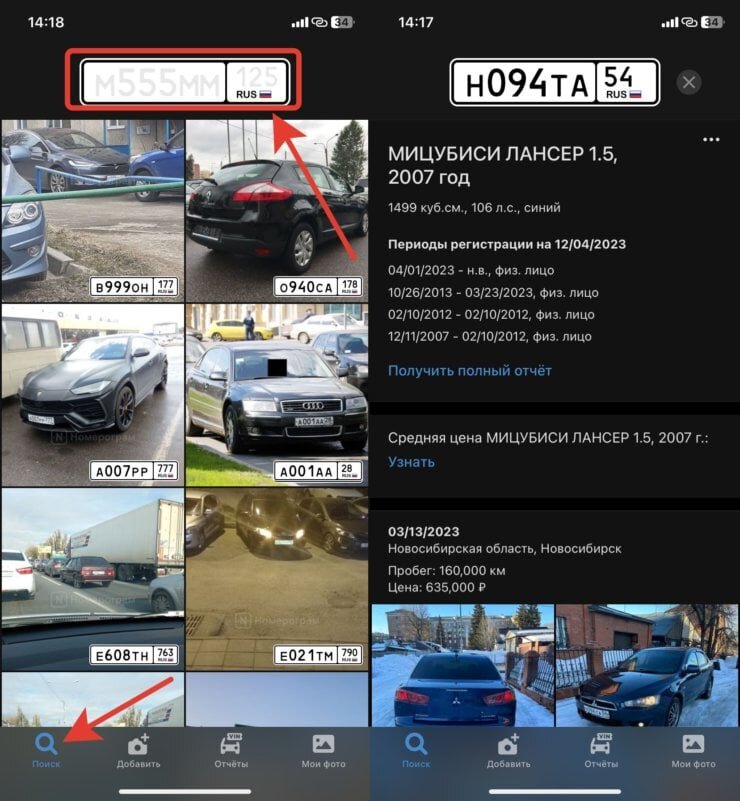Screen dimensions: 740x801
Task: Select the Цена: 635,000 ₽ text
Action: 437,587
